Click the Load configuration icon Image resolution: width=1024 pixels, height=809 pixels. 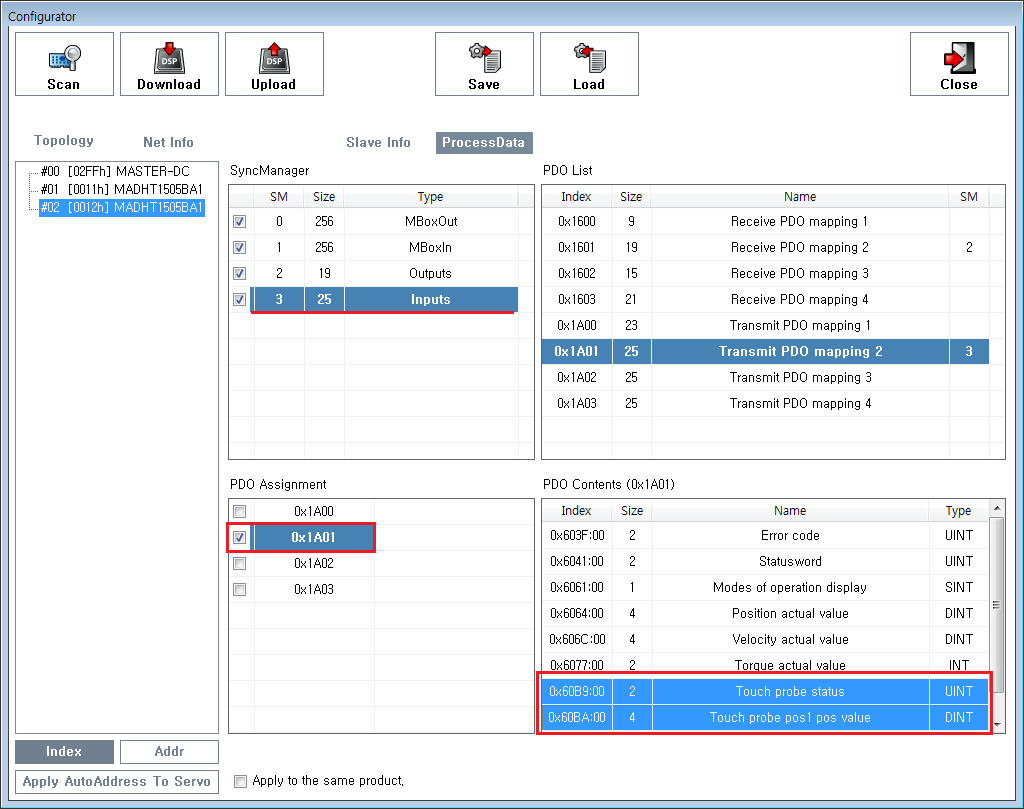point(589,64)
